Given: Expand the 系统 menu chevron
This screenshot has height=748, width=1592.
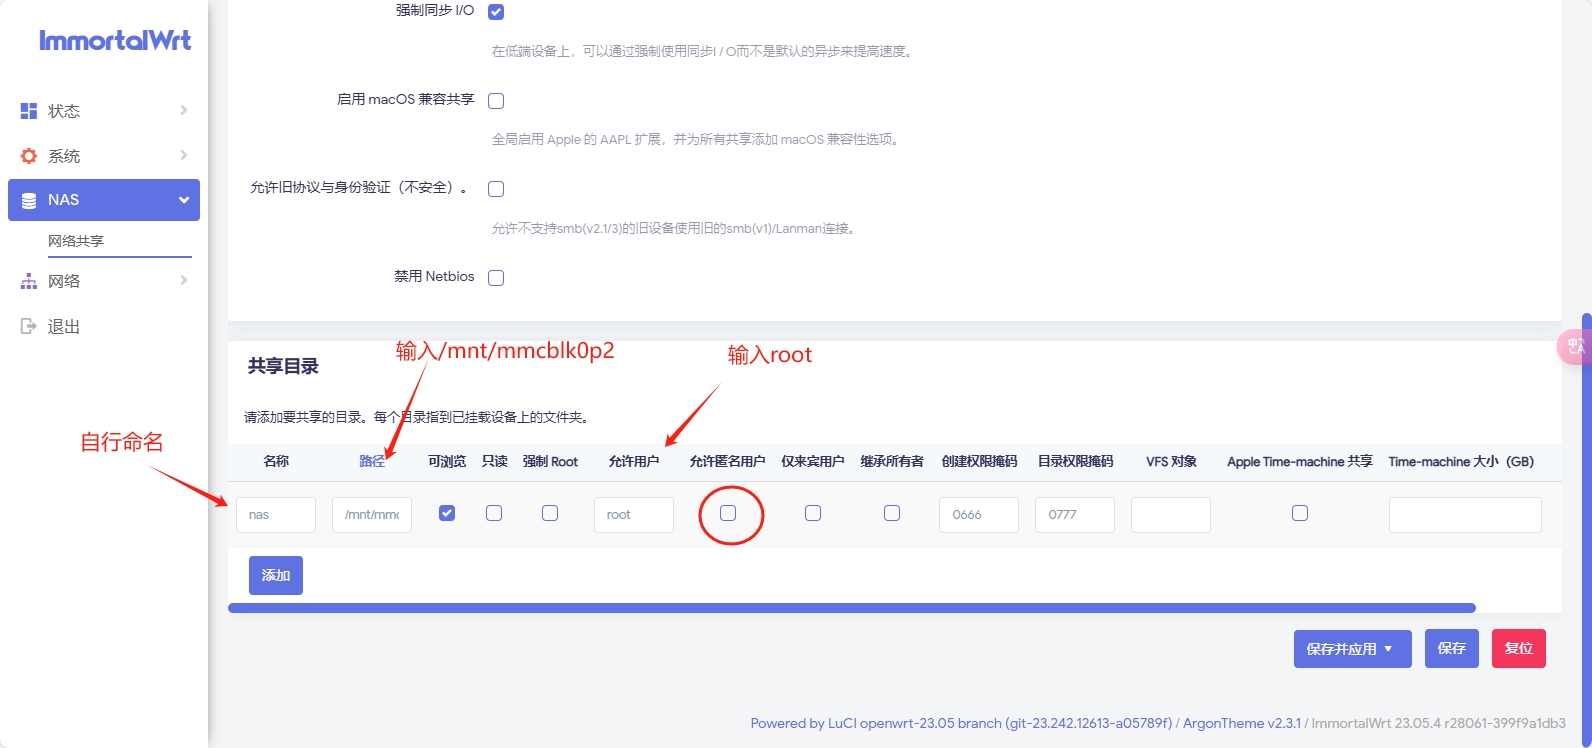Looking at the screenshot, I should point(184,155).
